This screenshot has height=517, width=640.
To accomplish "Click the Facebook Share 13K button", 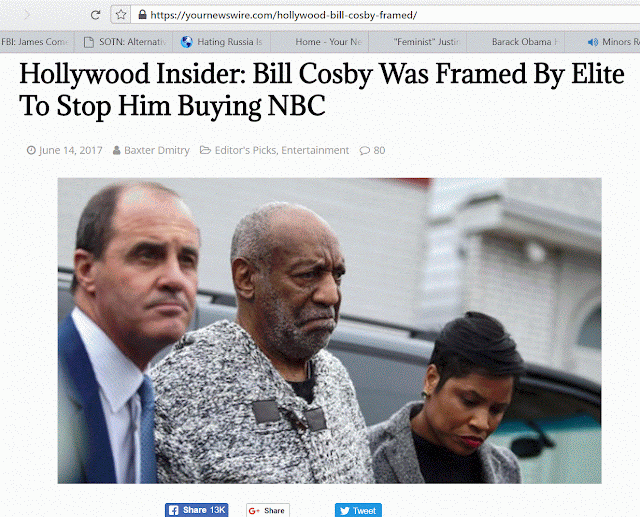I will [196, 510].
